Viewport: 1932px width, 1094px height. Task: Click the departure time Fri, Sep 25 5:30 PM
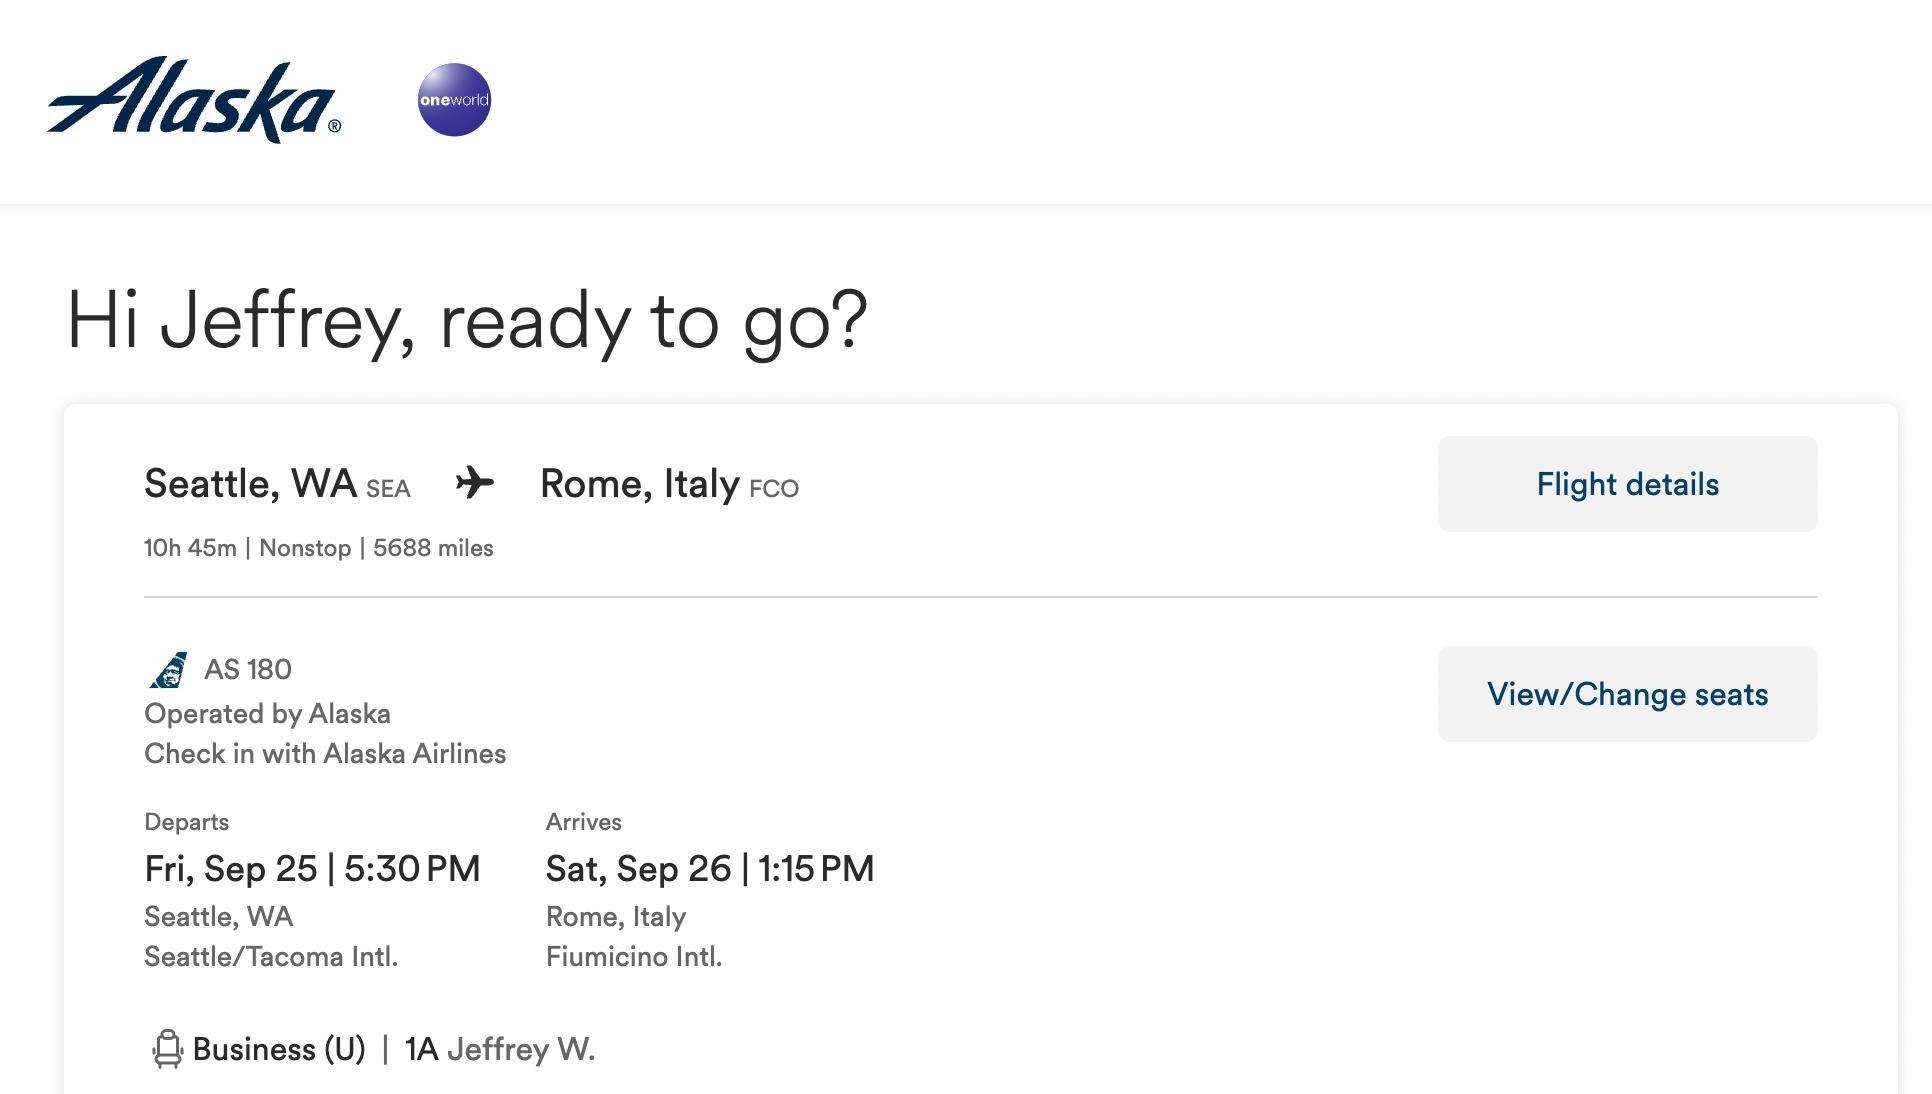coord(312,868)
